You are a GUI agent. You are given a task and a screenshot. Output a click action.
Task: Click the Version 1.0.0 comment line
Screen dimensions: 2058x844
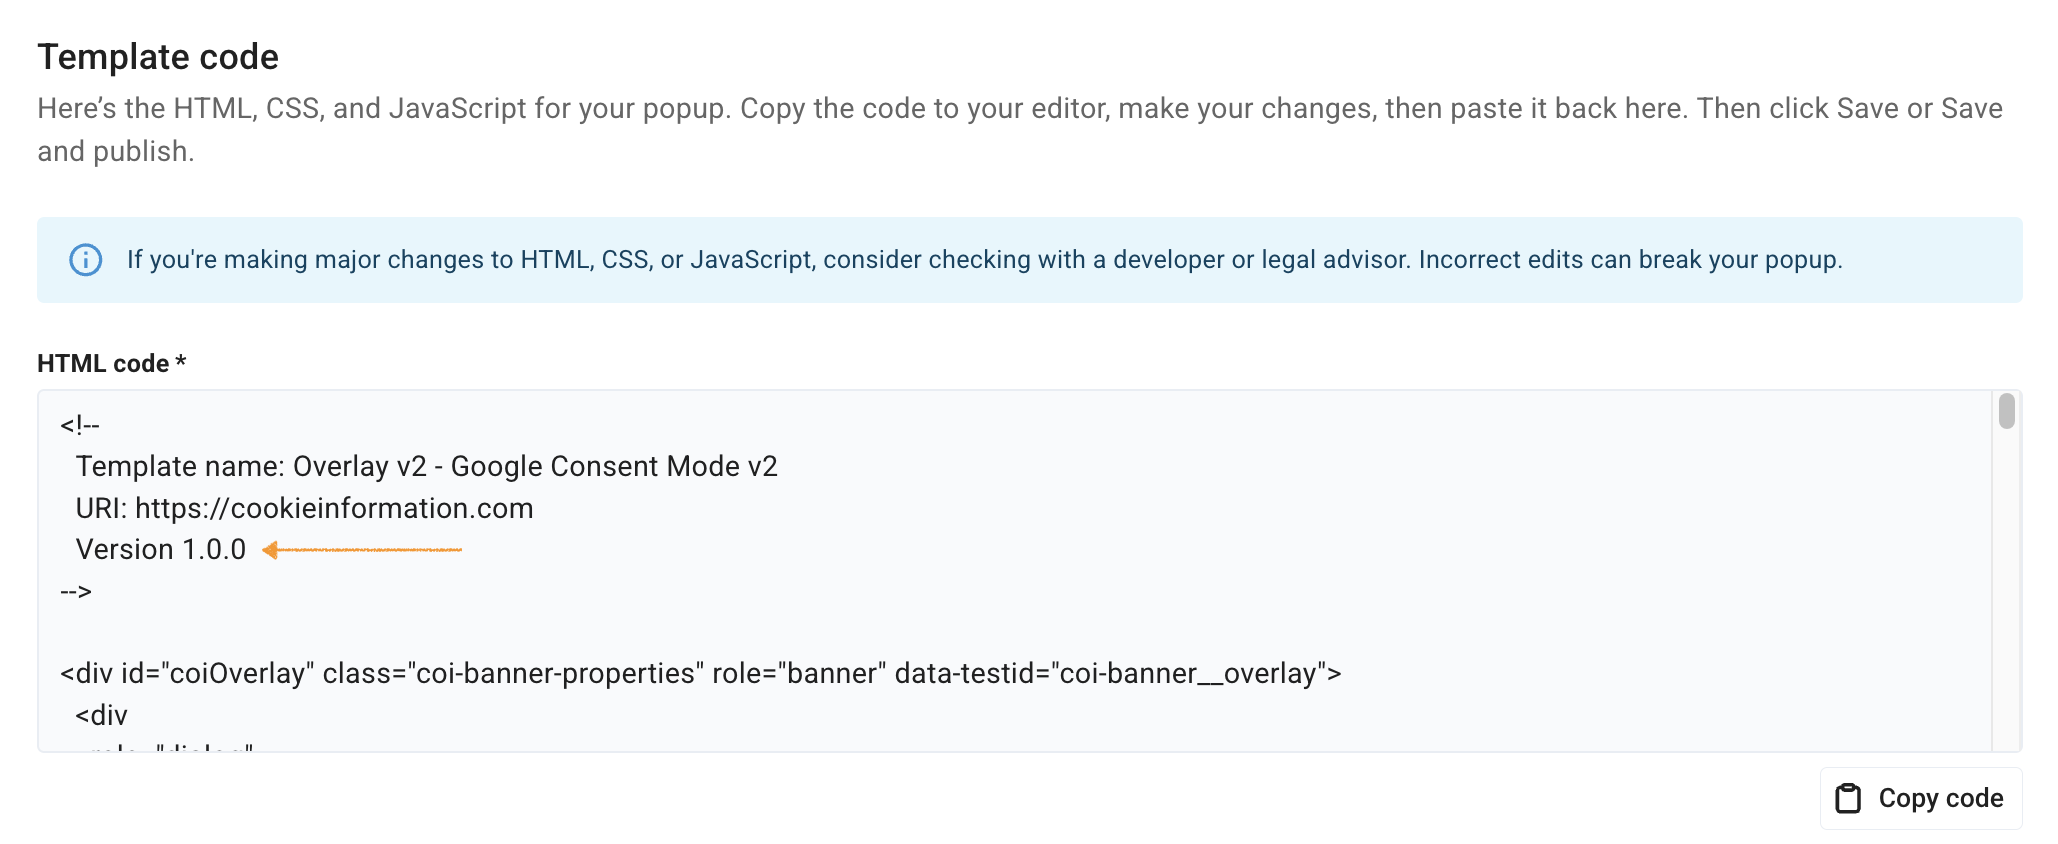pyautogui.click(x=160, y=549)
